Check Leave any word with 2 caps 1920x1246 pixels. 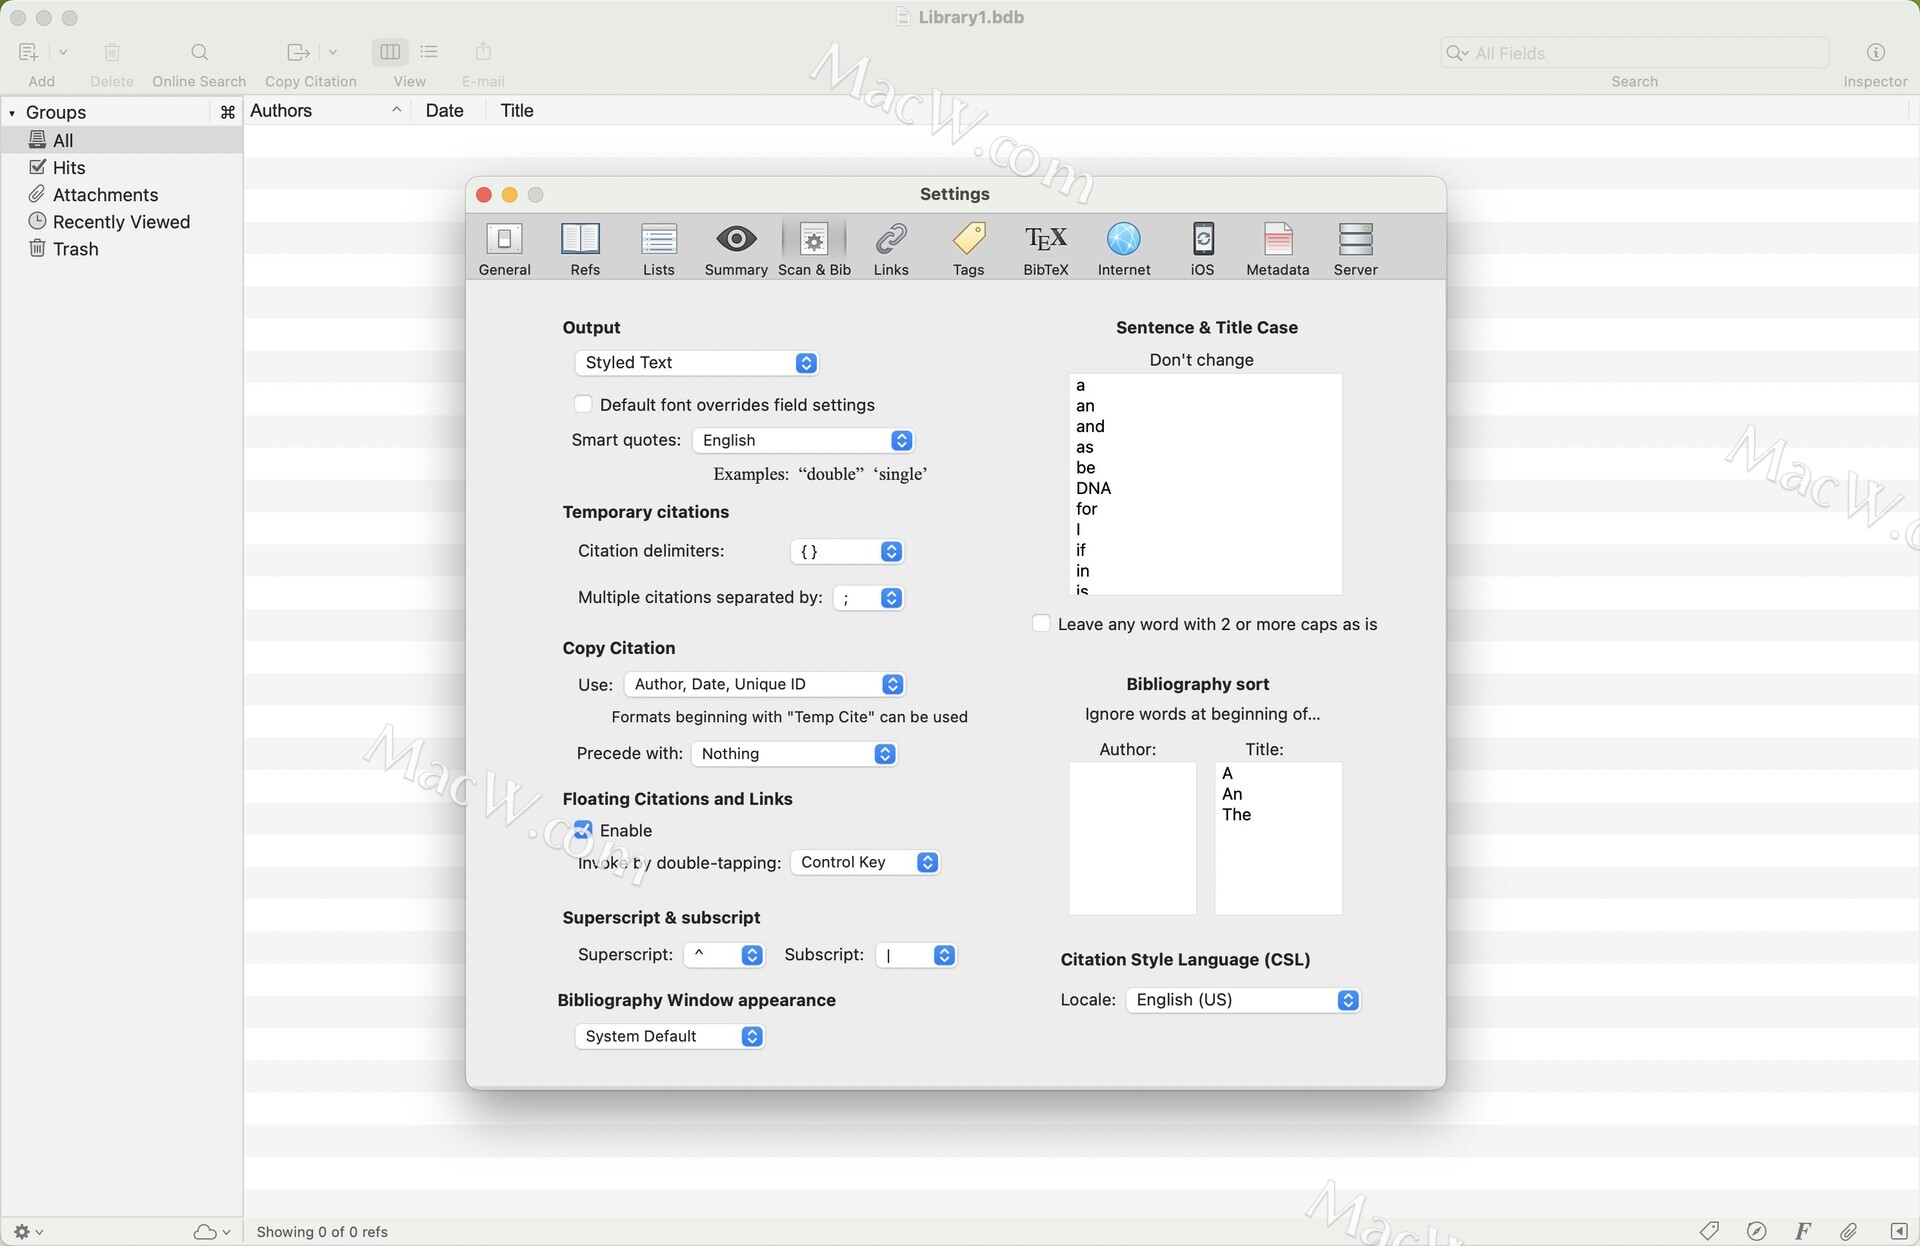1041,624
